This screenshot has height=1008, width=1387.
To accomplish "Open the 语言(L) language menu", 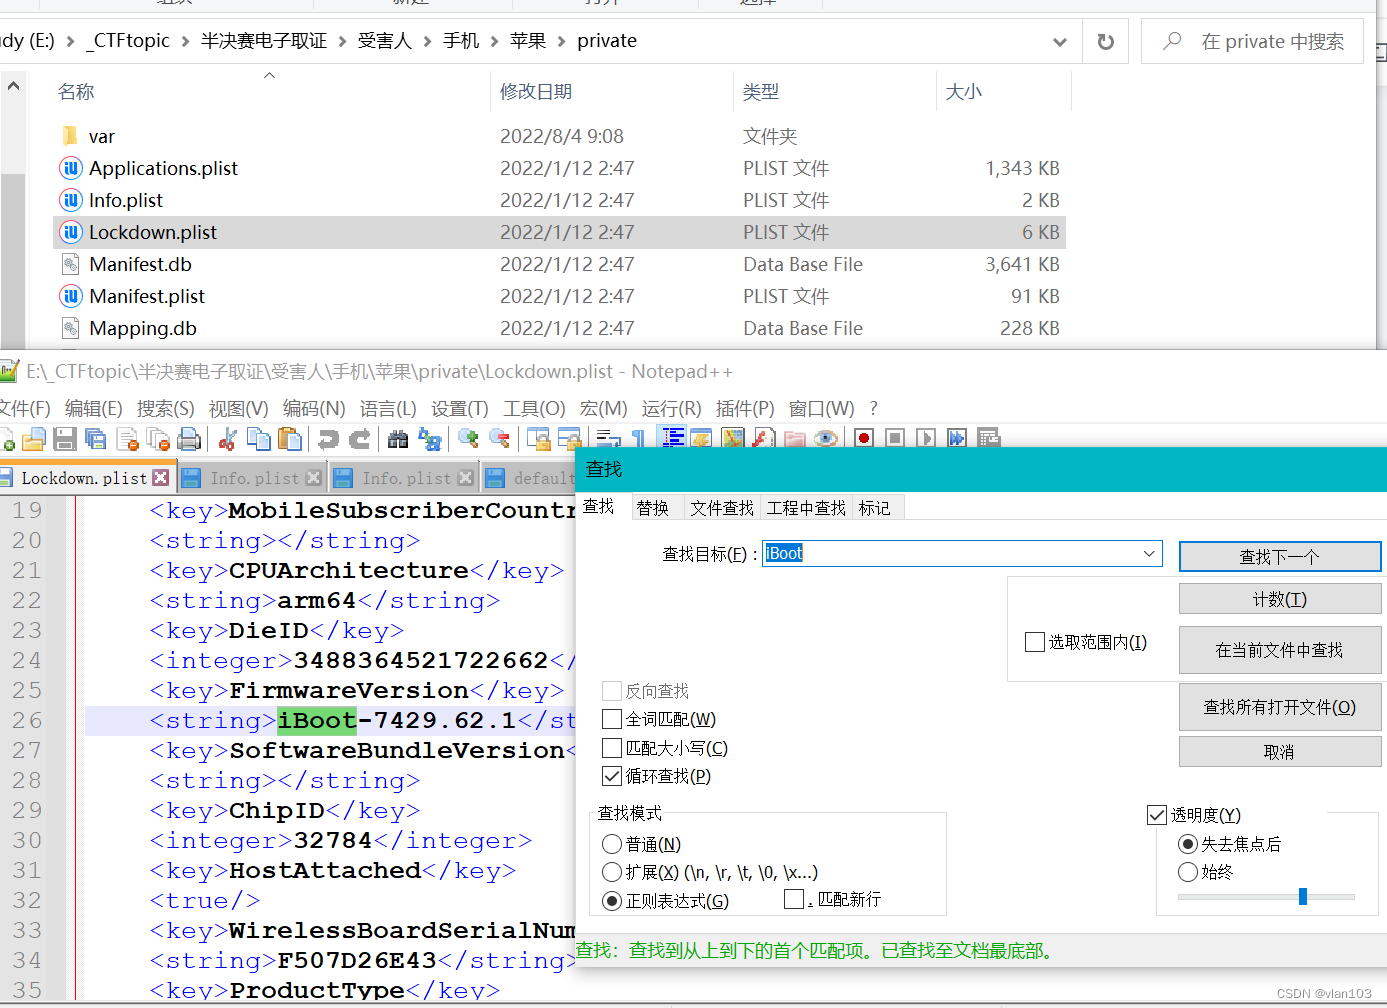I will coord(388,408).
